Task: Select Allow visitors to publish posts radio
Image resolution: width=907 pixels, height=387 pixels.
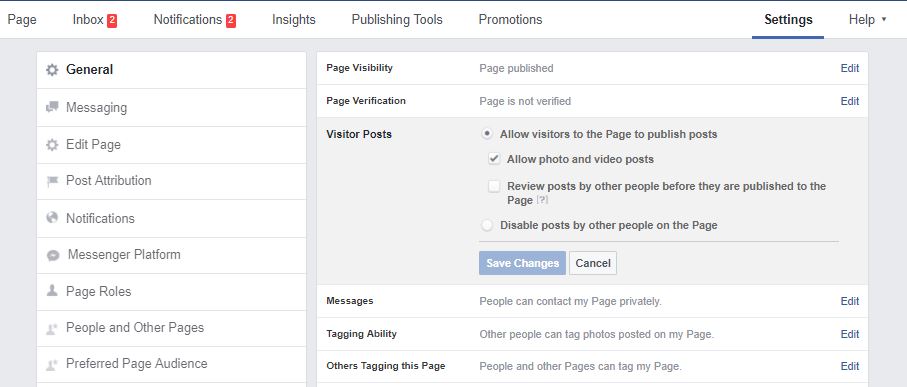Action: (x=487, y=134)
